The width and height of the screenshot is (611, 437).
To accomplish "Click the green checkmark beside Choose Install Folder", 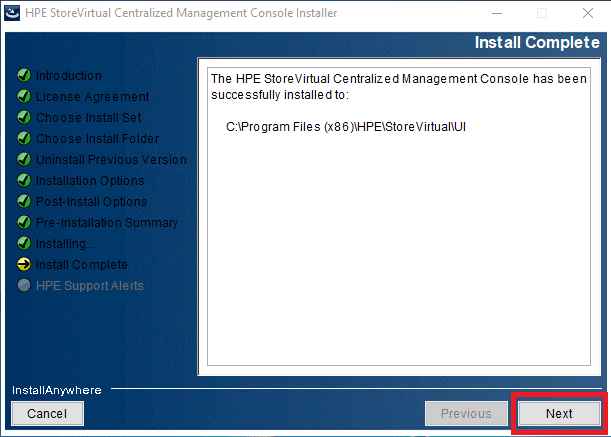I will [x=24, y=138].
